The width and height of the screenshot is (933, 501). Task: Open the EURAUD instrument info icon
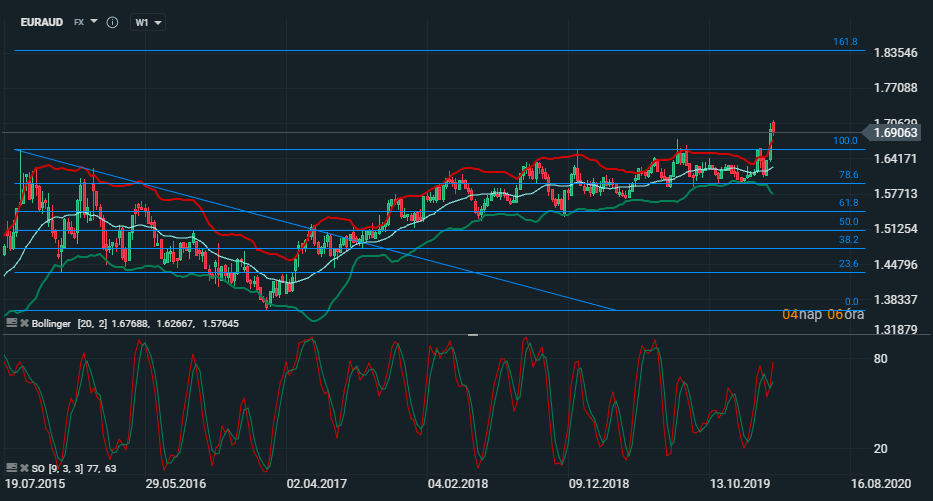[x=111, y=21]
